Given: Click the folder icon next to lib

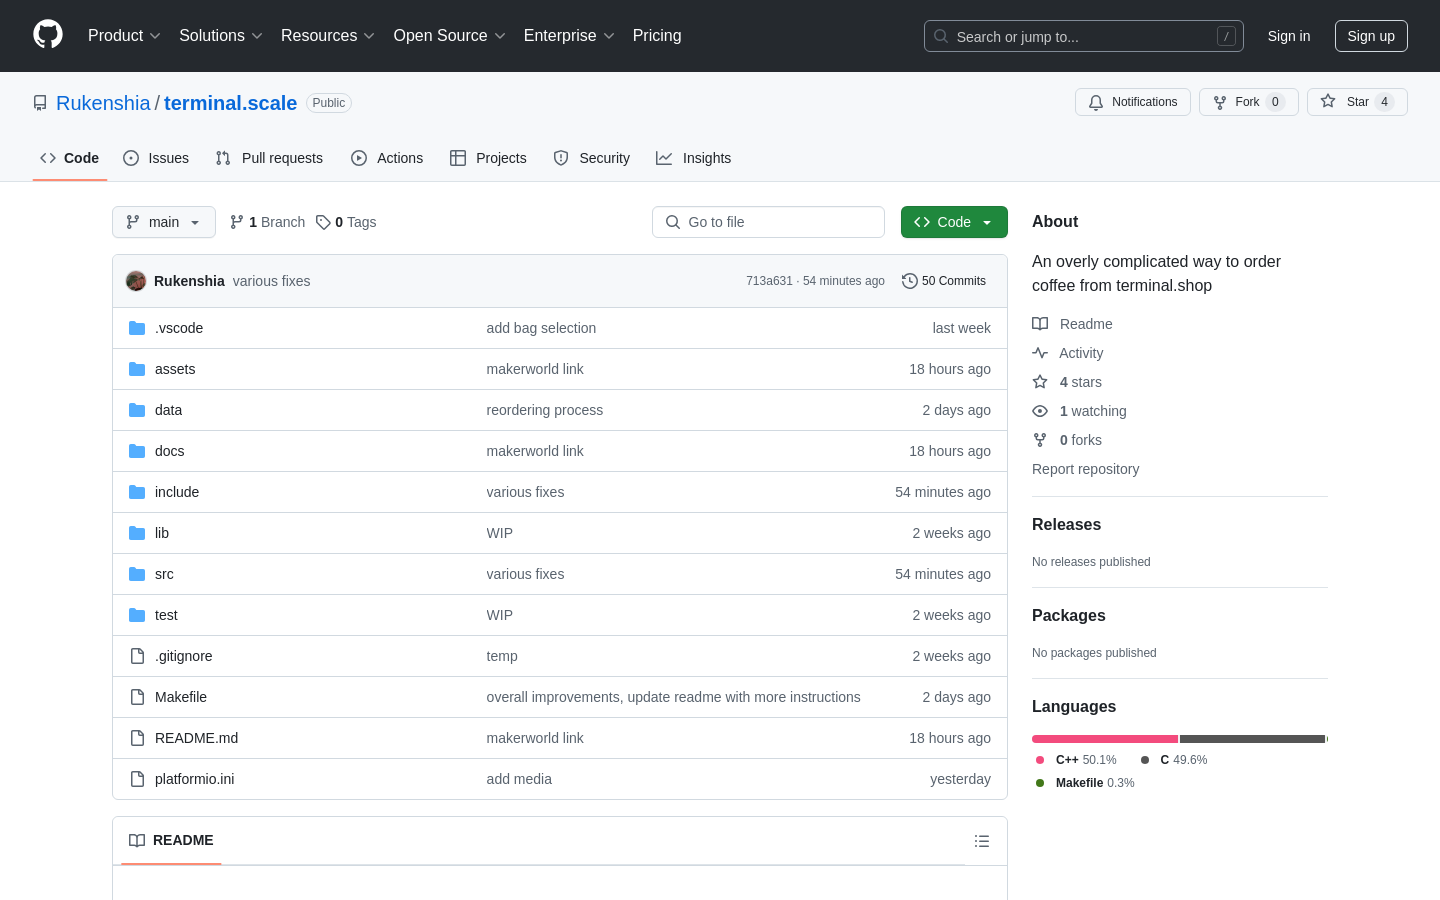Looking at the screenshot, I should 137,533.
